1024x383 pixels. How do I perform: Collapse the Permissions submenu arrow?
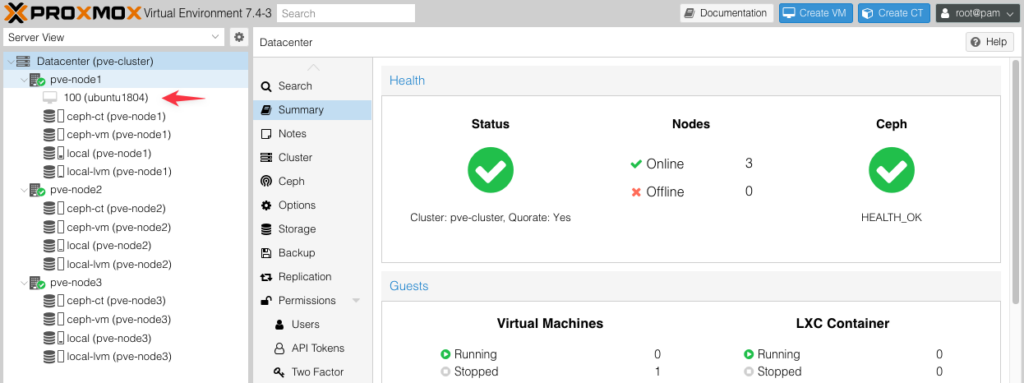pyautogui.click(x=356, y=301)
